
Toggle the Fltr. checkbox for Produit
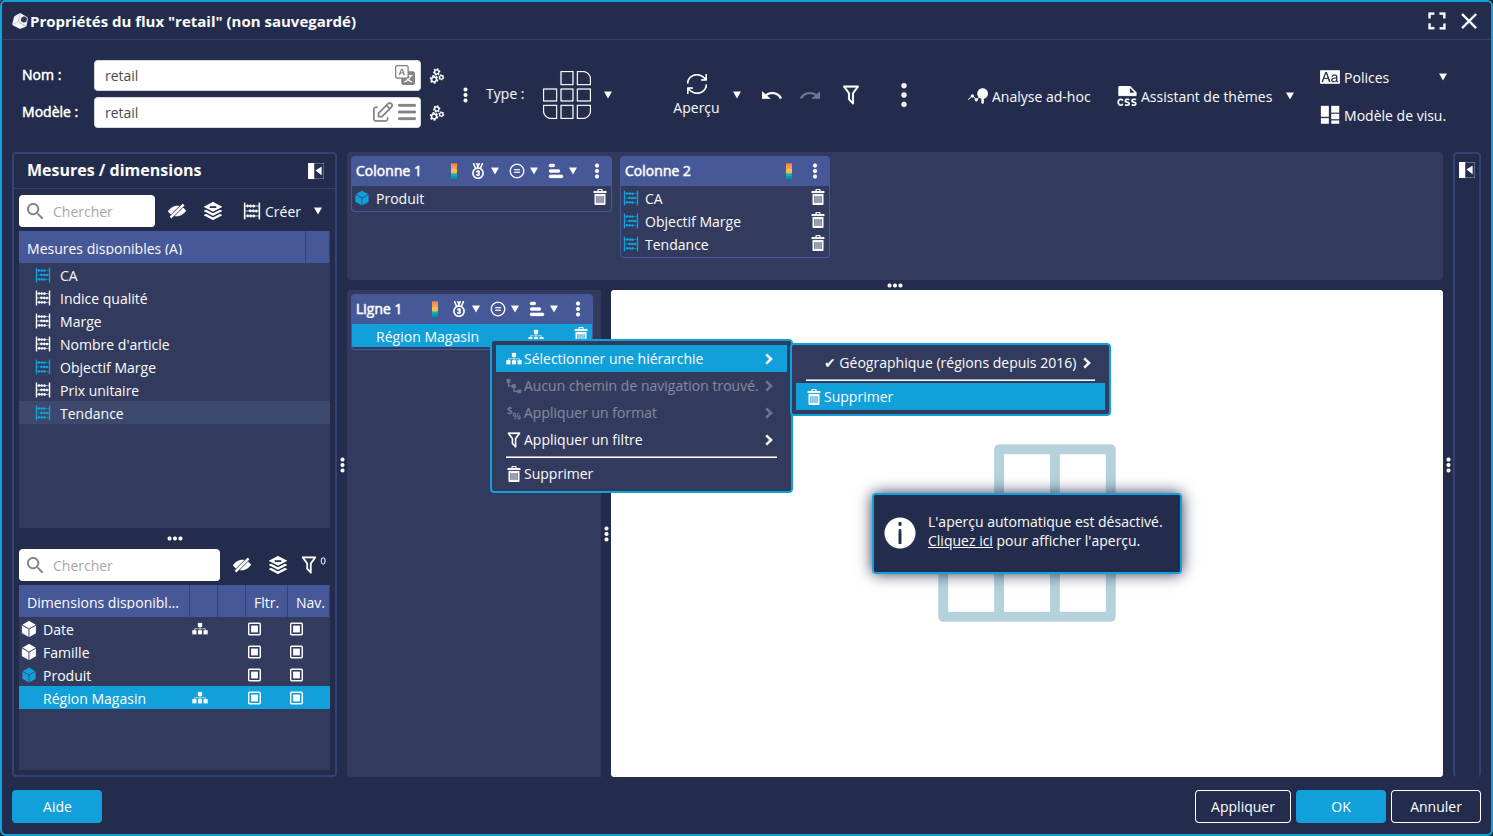[255, 675]
